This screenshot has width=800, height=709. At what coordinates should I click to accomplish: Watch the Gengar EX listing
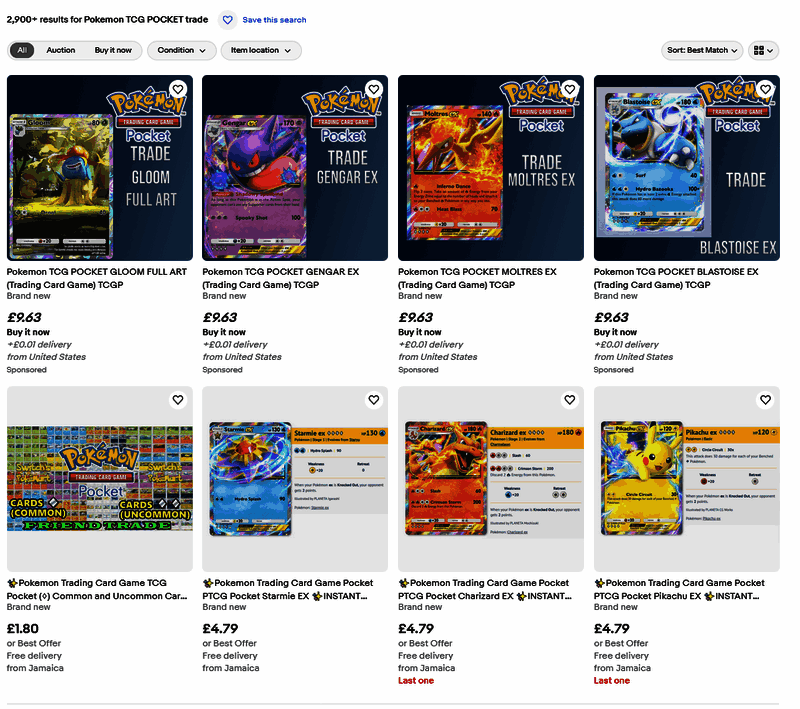click(x=373, y=89)
